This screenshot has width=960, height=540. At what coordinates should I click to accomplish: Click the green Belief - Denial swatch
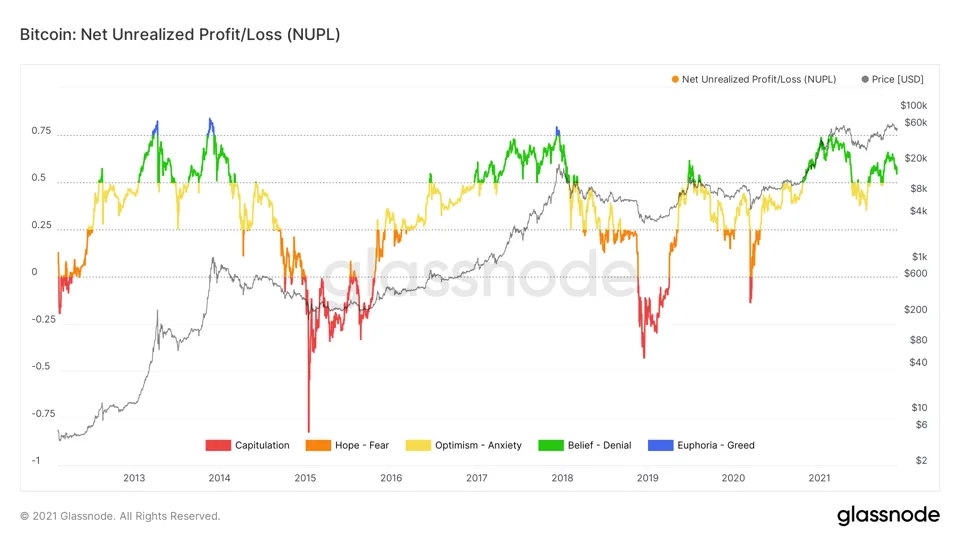point(551,446)
